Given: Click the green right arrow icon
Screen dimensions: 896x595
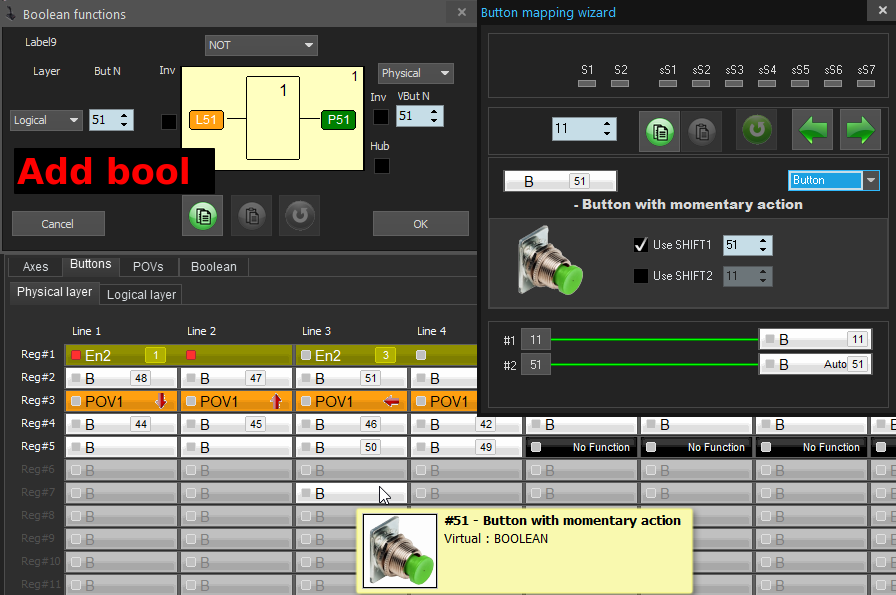Looking at the screenshot, I should click(x=859, y=130).
